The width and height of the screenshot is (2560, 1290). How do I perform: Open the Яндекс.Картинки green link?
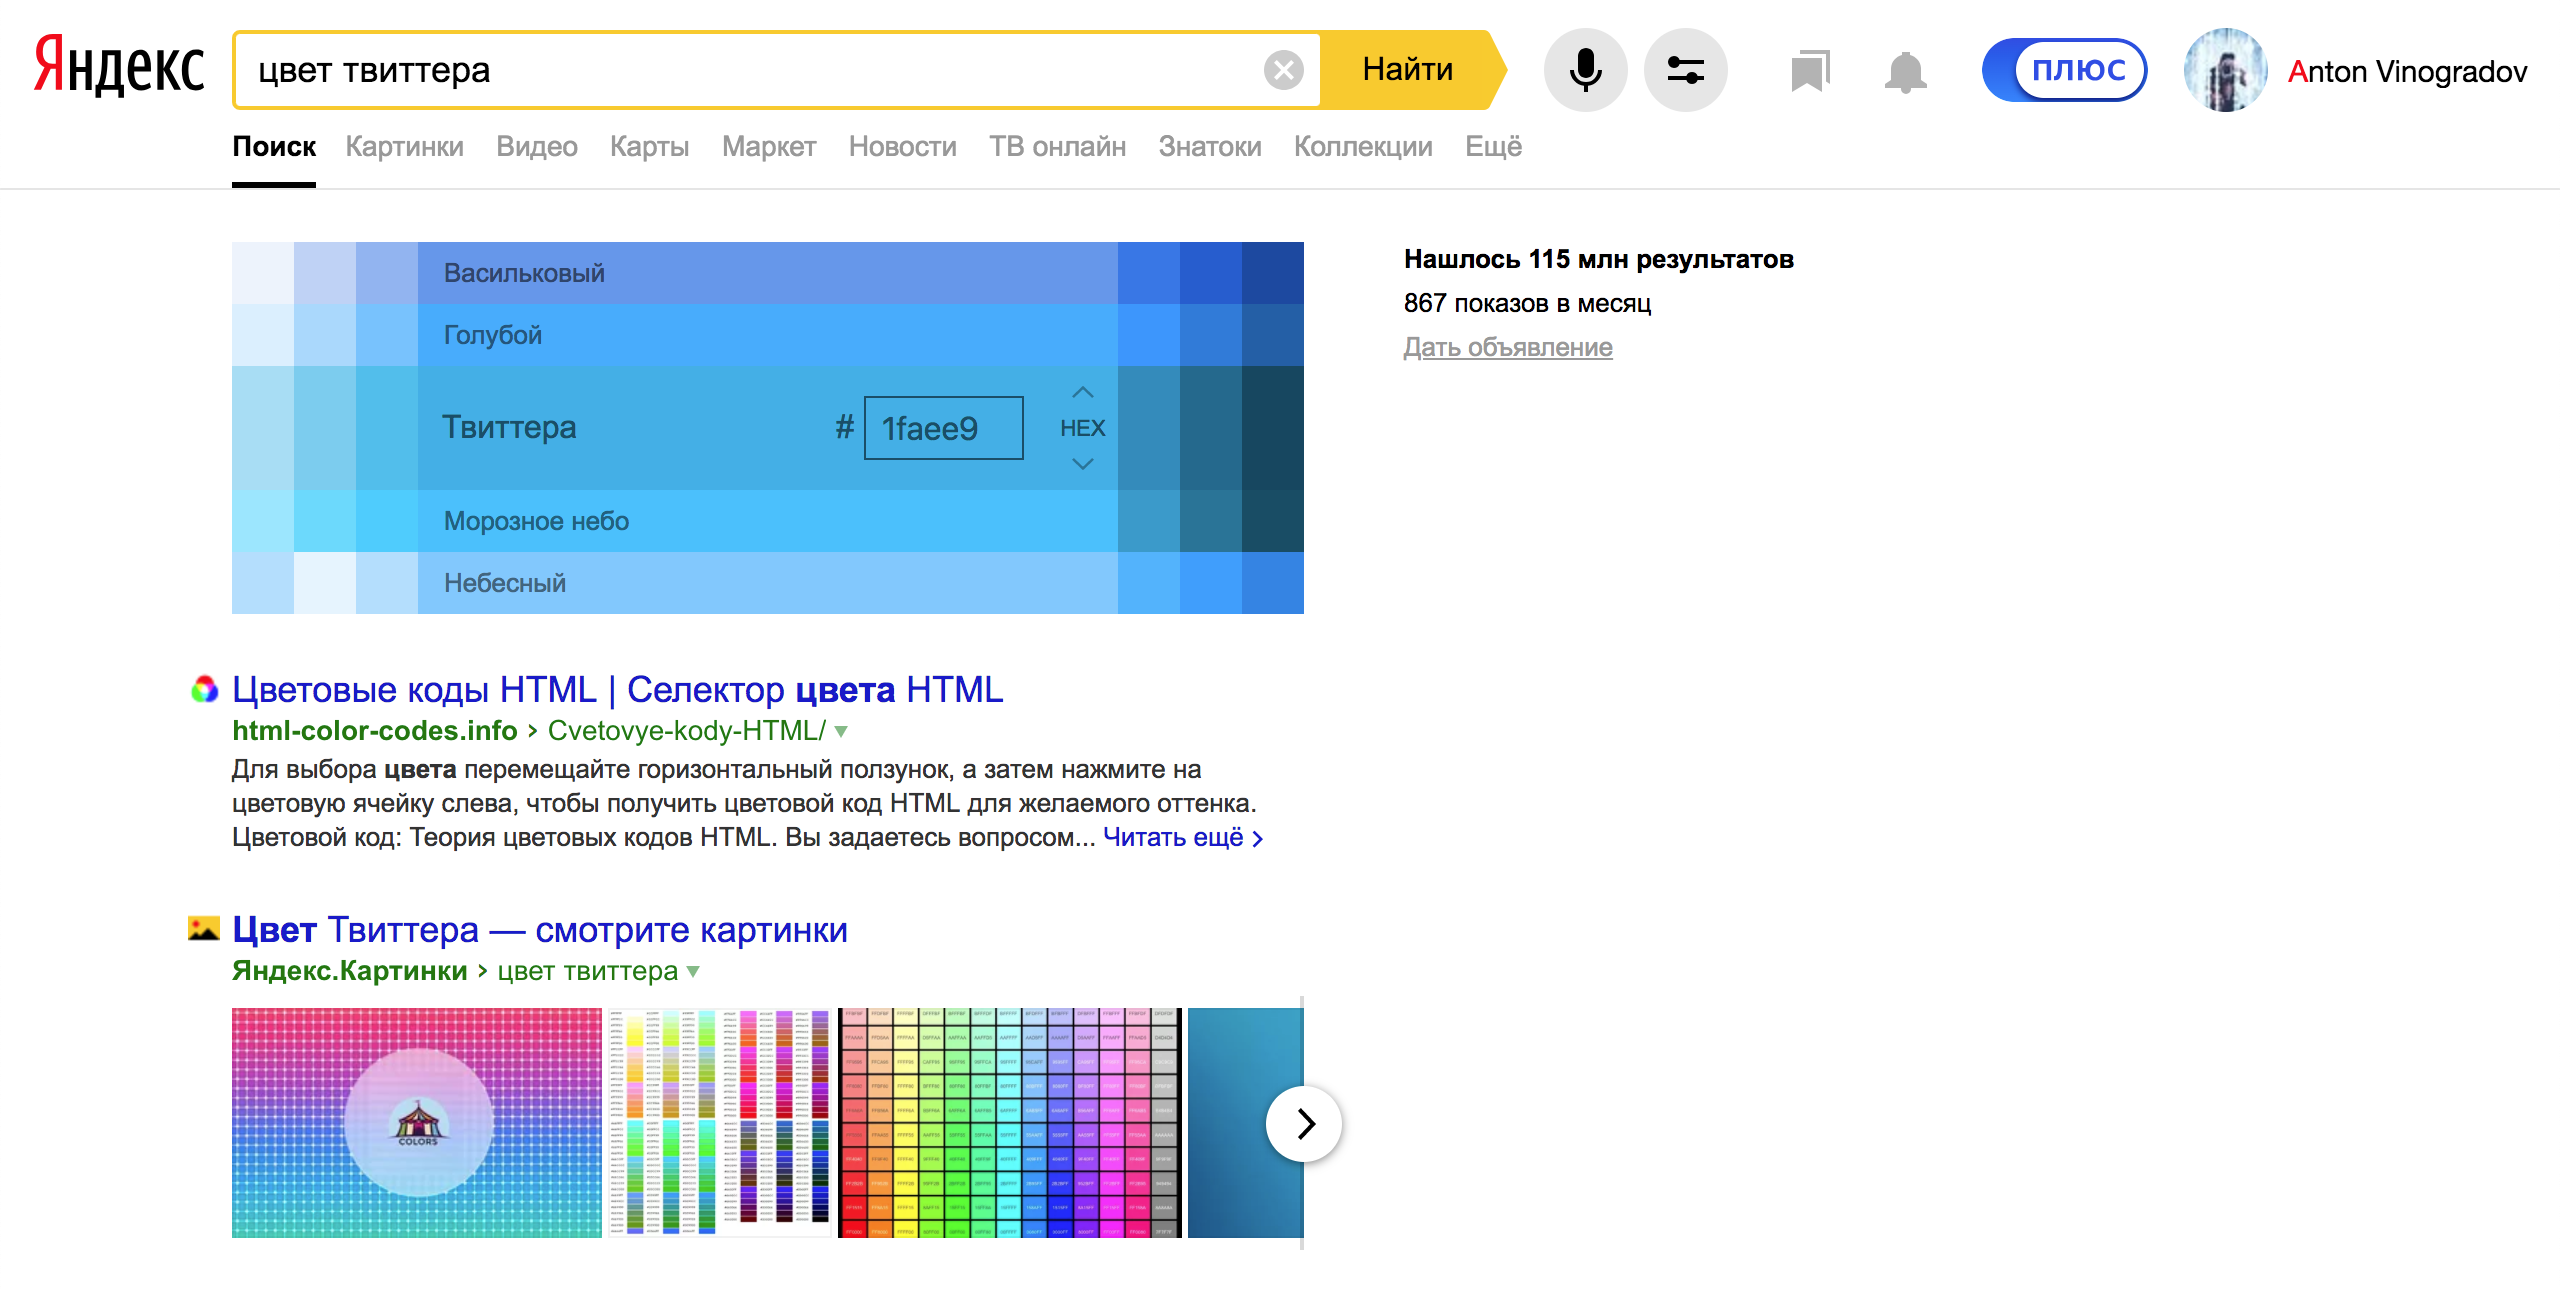349,971
